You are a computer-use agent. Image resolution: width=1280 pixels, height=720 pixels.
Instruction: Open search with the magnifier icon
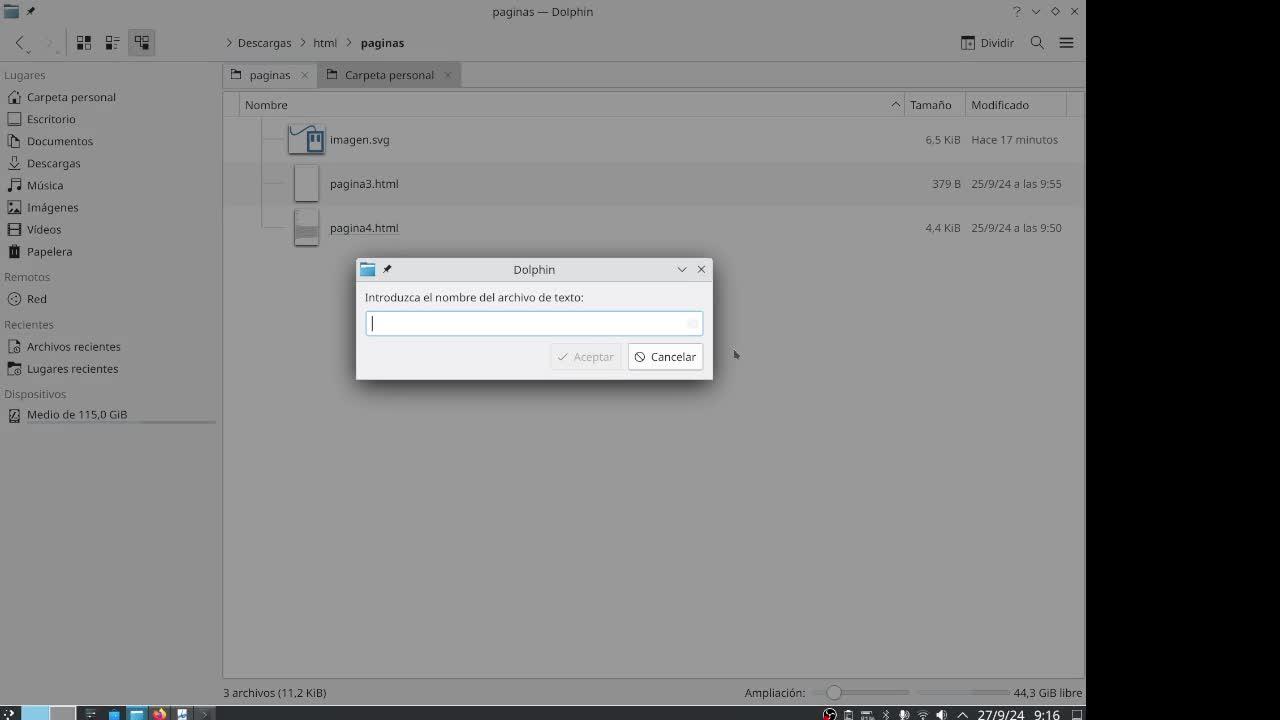click(1037, 43)
